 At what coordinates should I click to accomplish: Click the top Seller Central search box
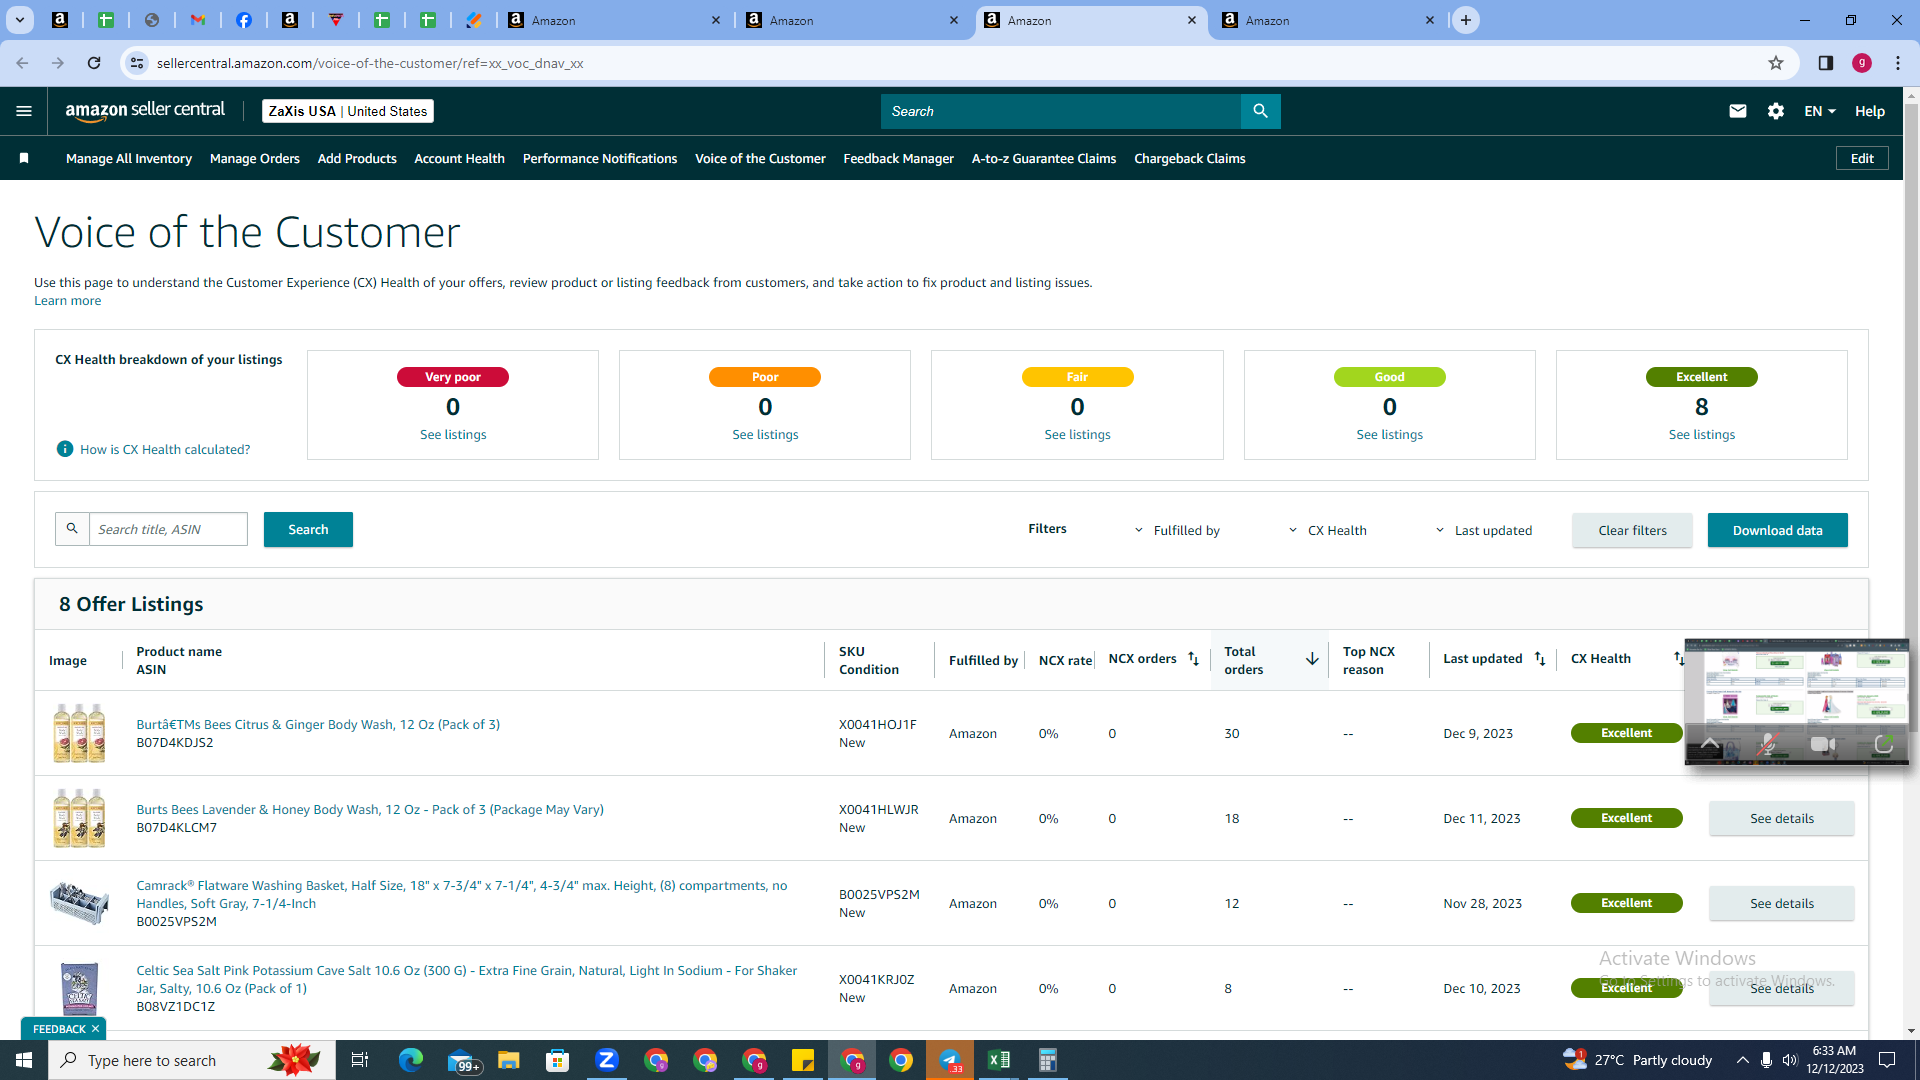point(1060,111)
